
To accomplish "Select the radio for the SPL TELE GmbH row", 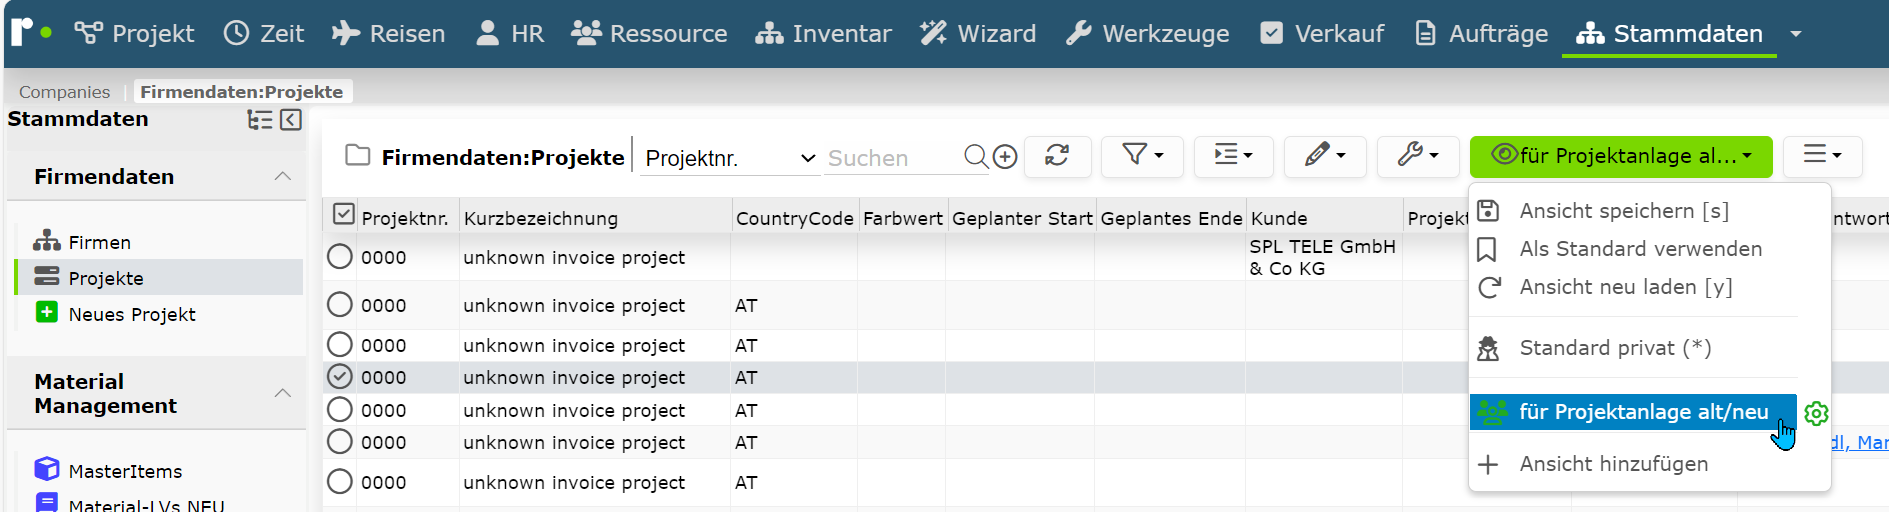I will [340, 256].
